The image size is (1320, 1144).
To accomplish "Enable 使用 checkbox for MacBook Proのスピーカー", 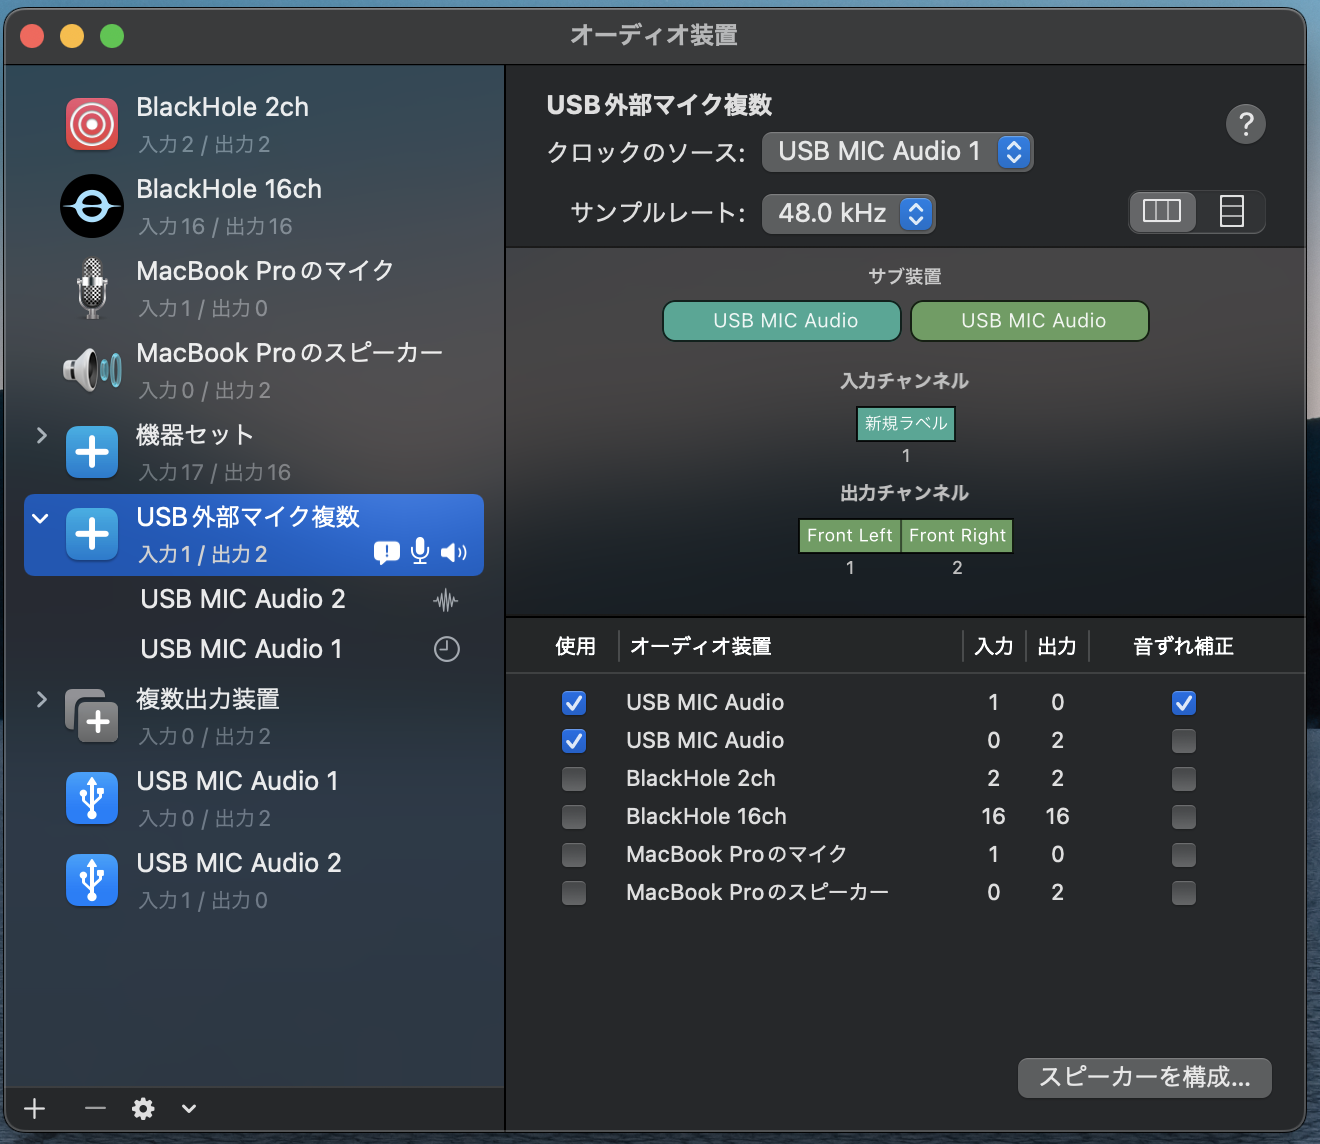I will click(x=574, y=893).
